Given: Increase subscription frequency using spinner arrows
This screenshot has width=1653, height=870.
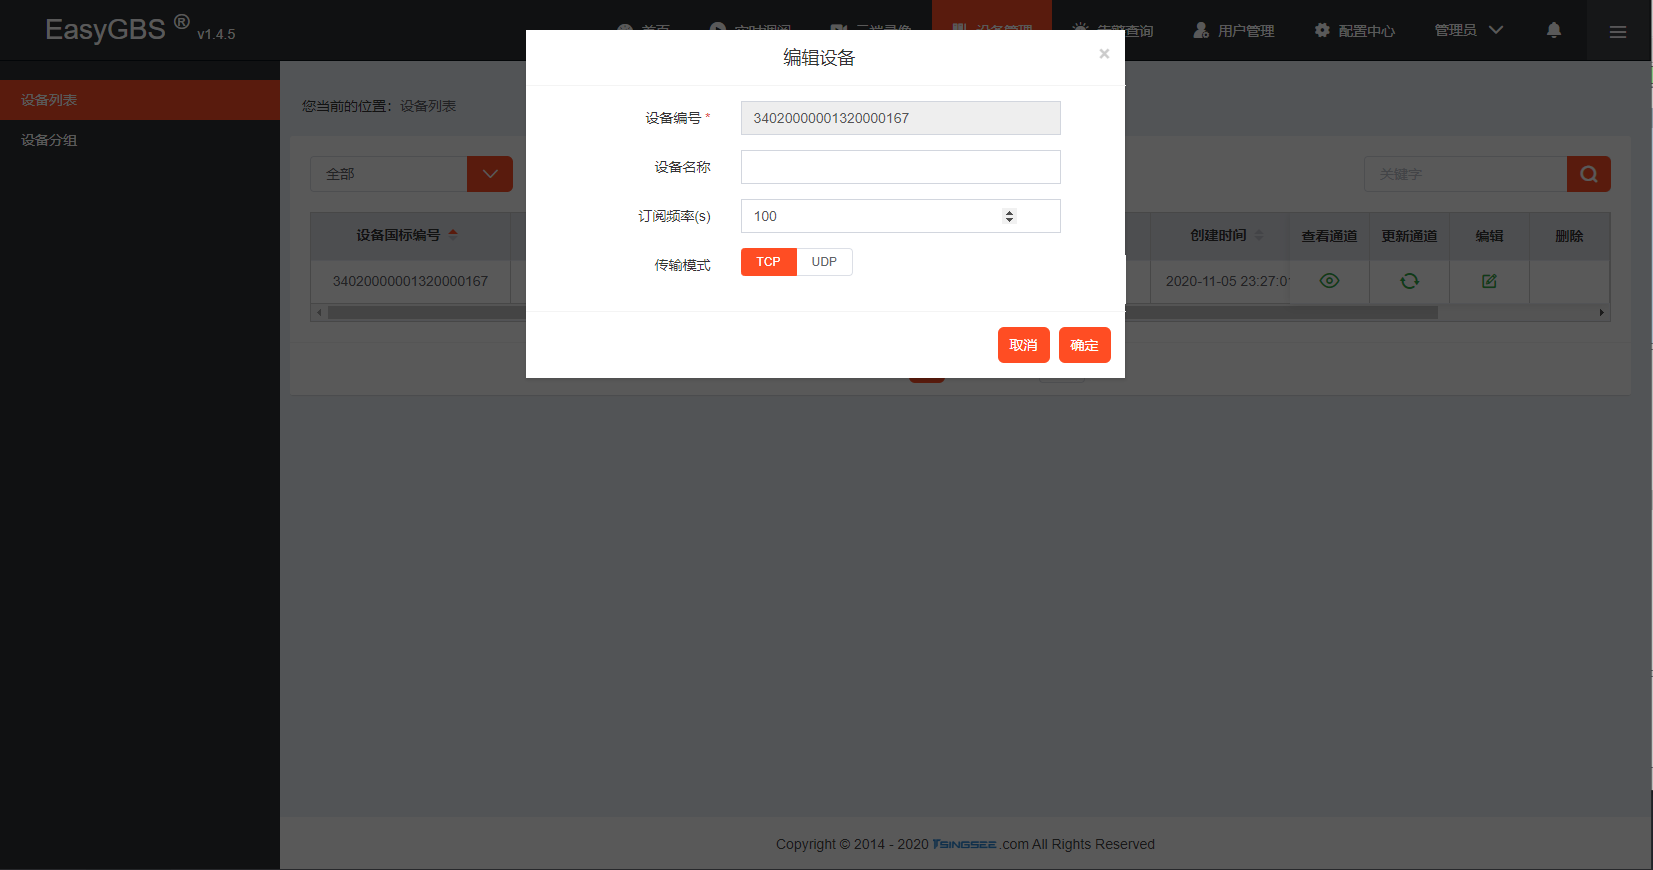Looking at the screenshot, I should pos(1009,212).
